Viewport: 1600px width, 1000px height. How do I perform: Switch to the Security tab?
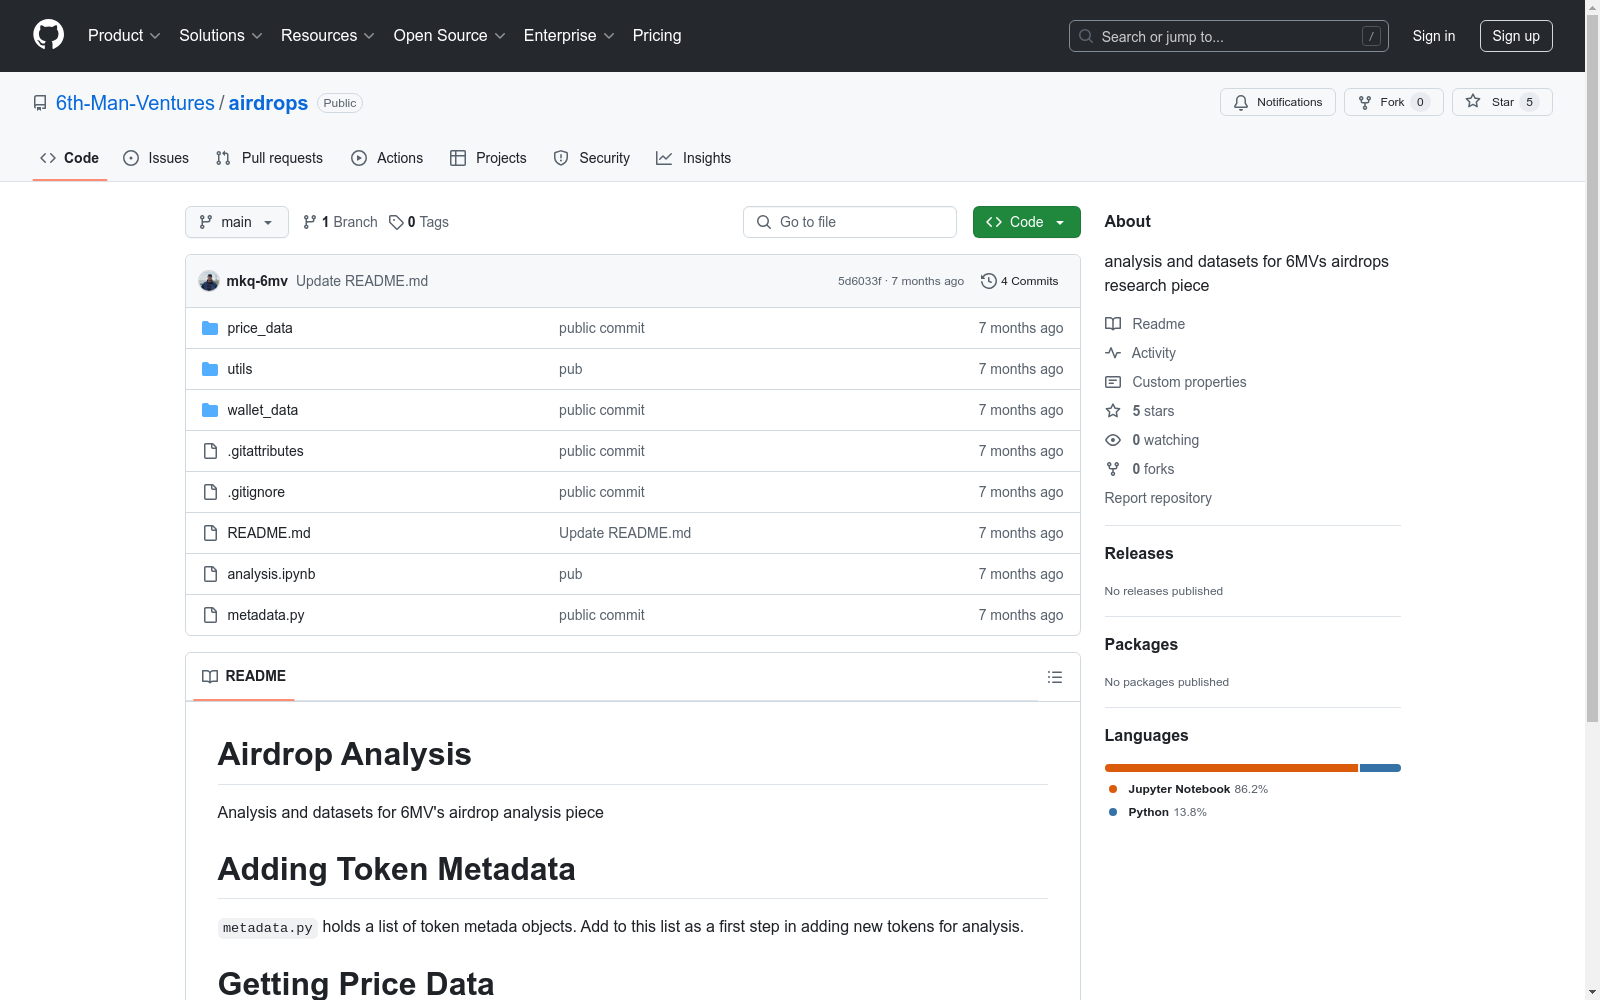click(592, 158)
